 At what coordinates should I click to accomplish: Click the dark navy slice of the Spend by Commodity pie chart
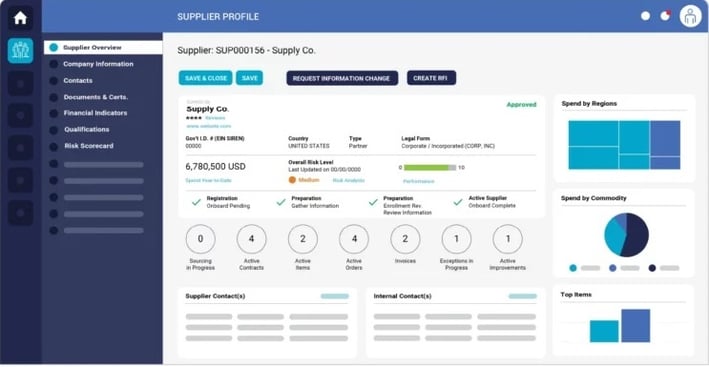pos(637,235)
